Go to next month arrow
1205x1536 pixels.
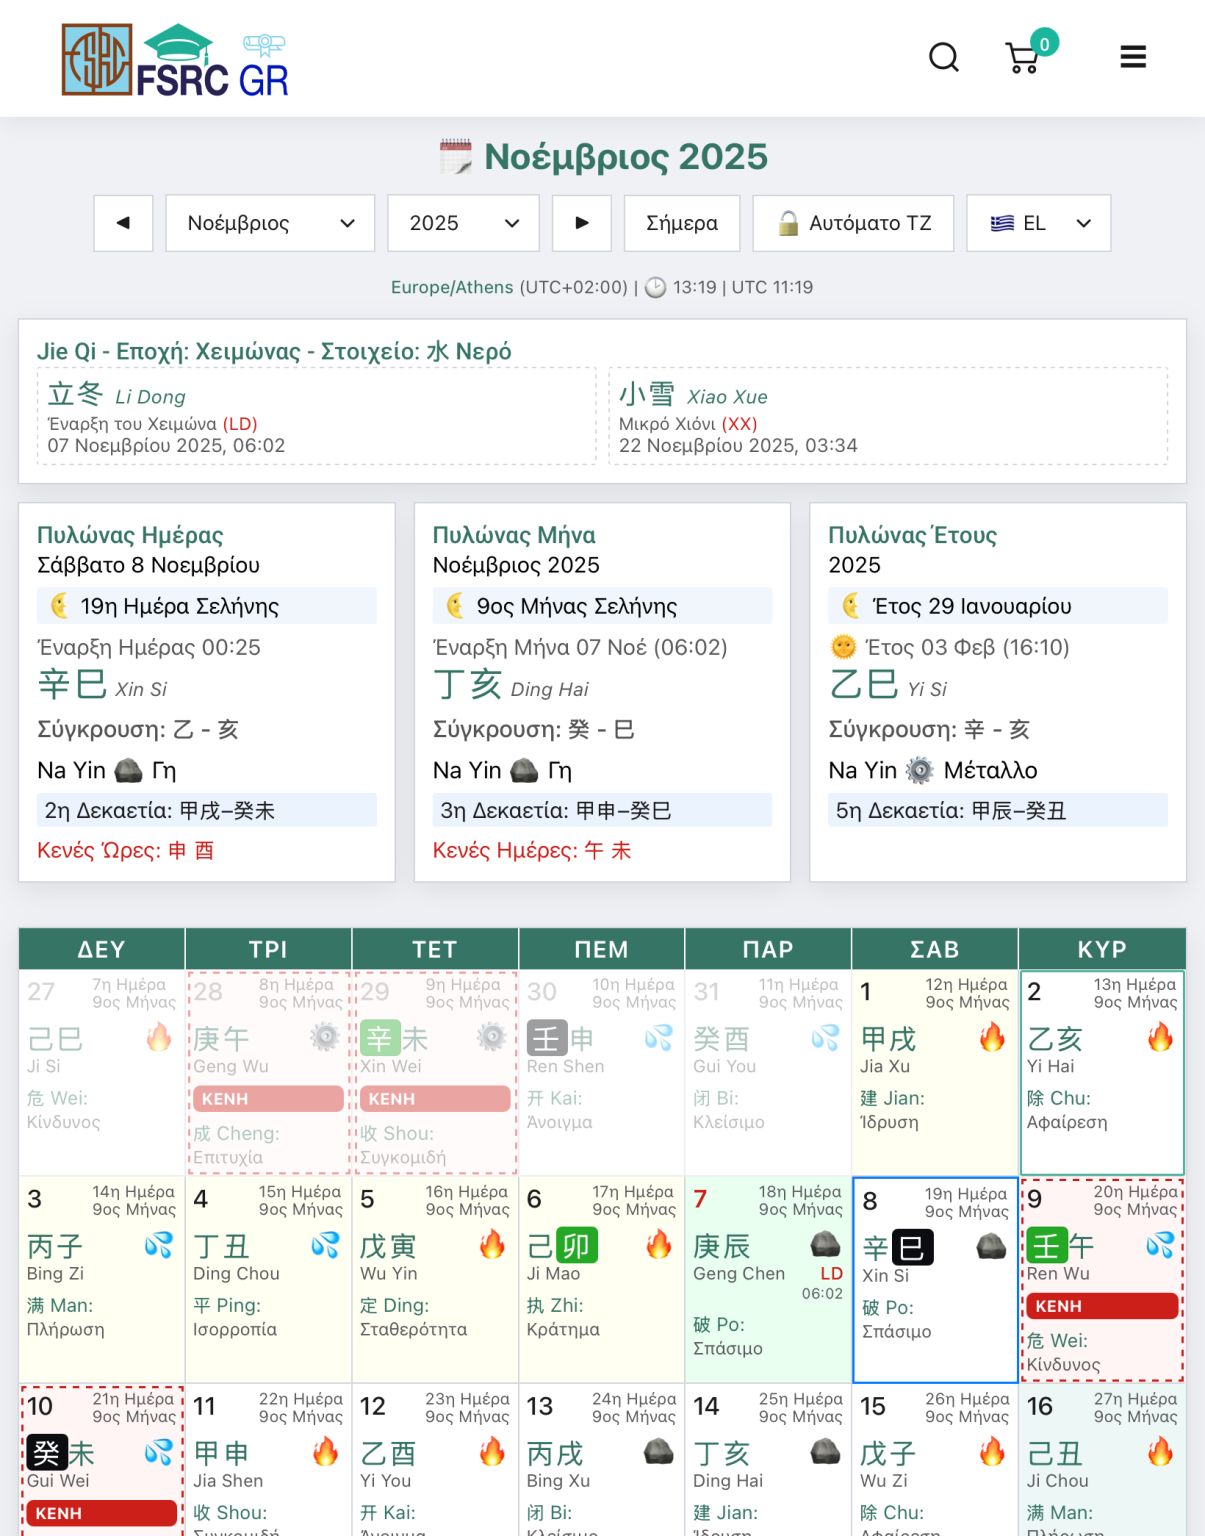582,223
